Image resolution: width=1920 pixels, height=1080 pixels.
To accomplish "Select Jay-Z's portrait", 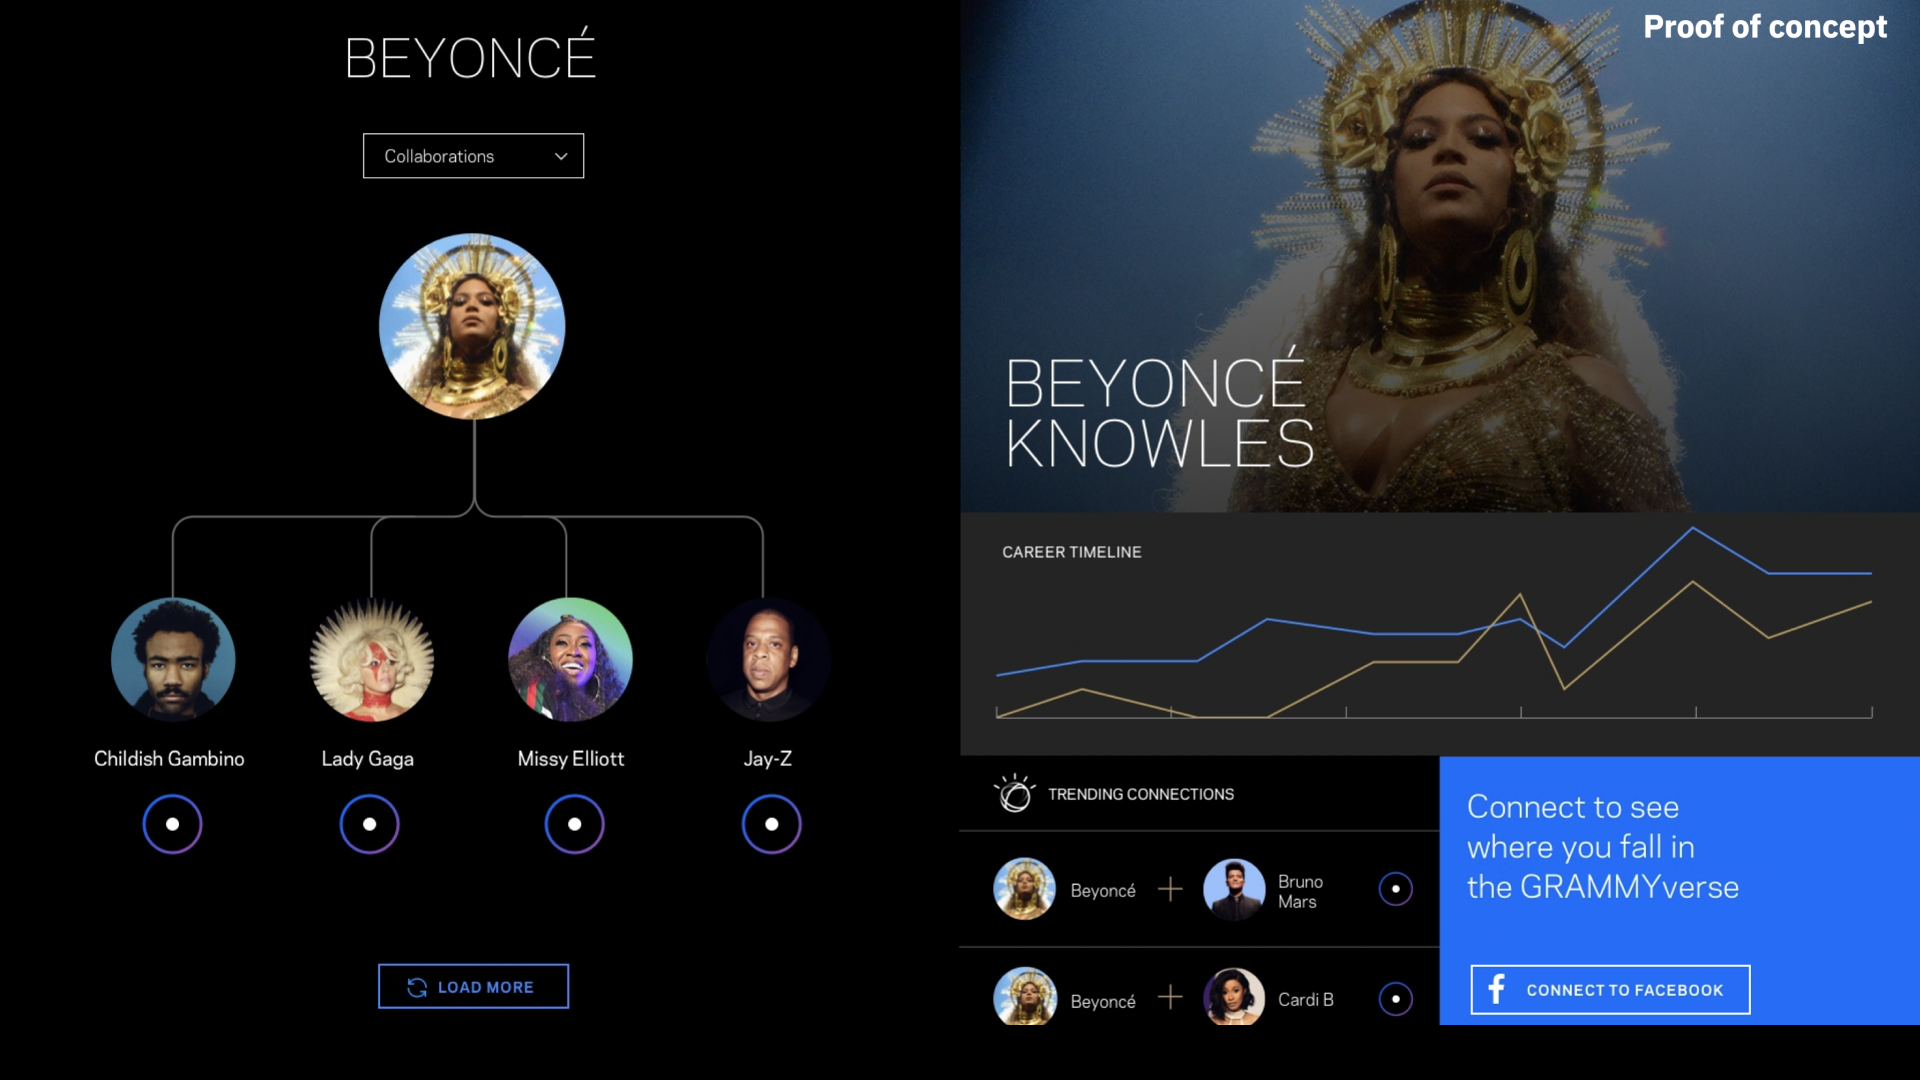I will click(768, 660).
